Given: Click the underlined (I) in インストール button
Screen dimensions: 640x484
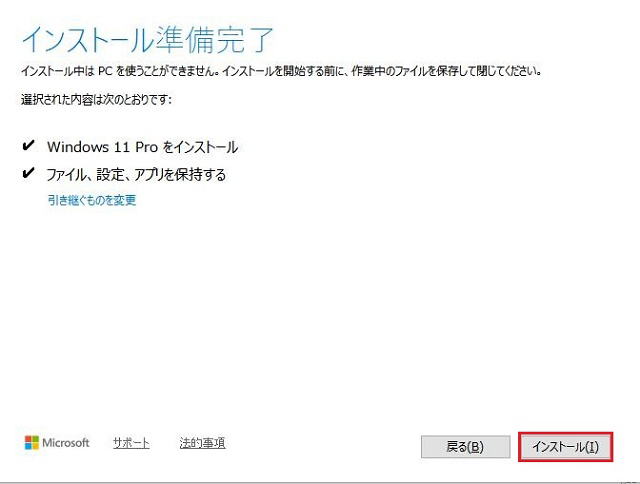Looking at the screenshot, I should [x=592, y=447].
